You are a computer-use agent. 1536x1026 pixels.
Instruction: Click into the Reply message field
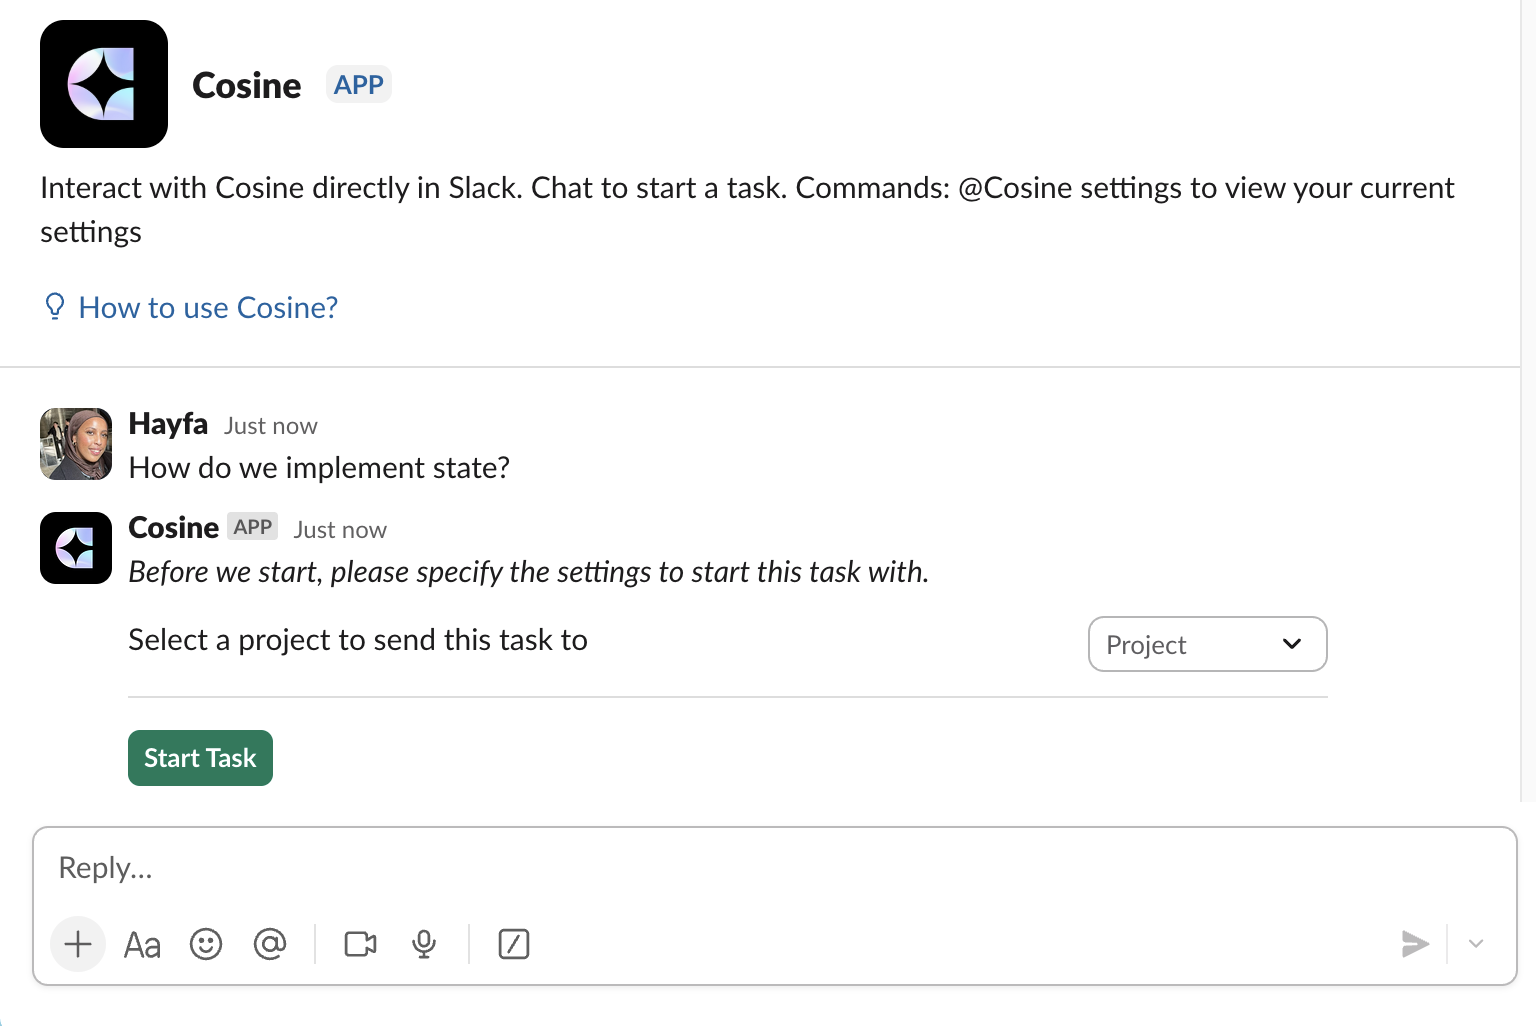[x=700, y=868]
